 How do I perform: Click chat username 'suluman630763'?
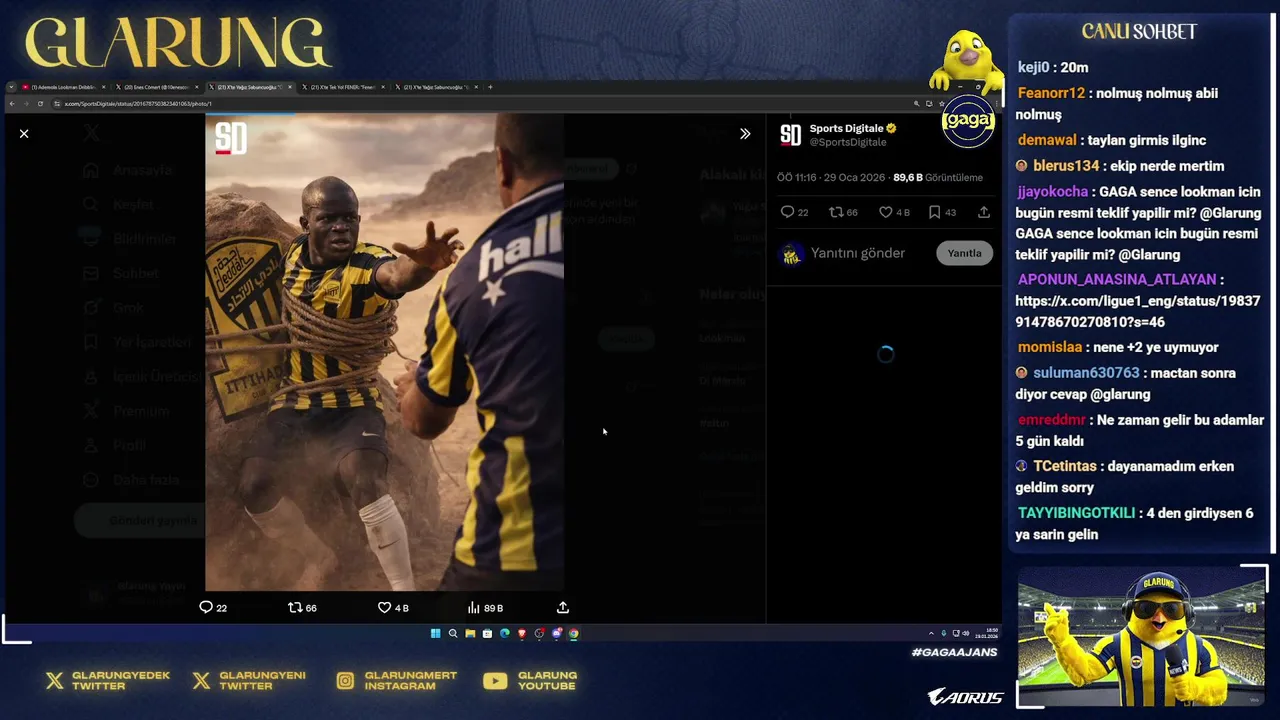[1086, 373]
